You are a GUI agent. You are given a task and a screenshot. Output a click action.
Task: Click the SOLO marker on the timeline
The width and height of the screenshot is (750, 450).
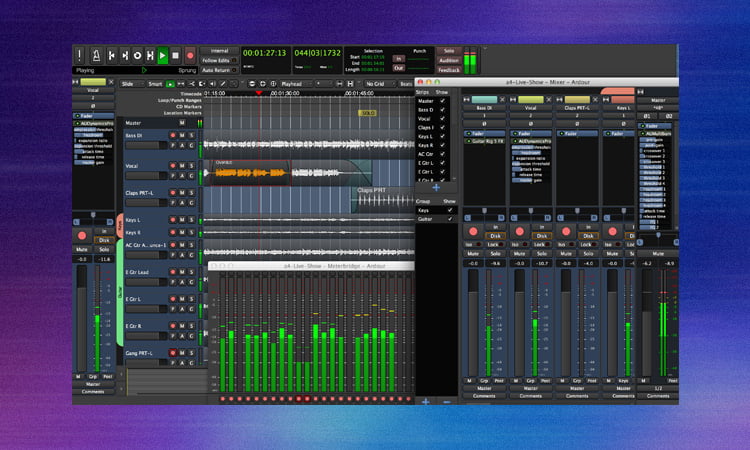(367, 113)
